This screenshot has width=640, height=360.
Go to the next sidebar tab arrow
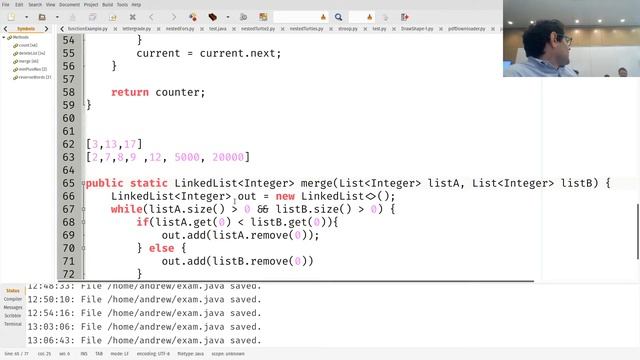46,29
